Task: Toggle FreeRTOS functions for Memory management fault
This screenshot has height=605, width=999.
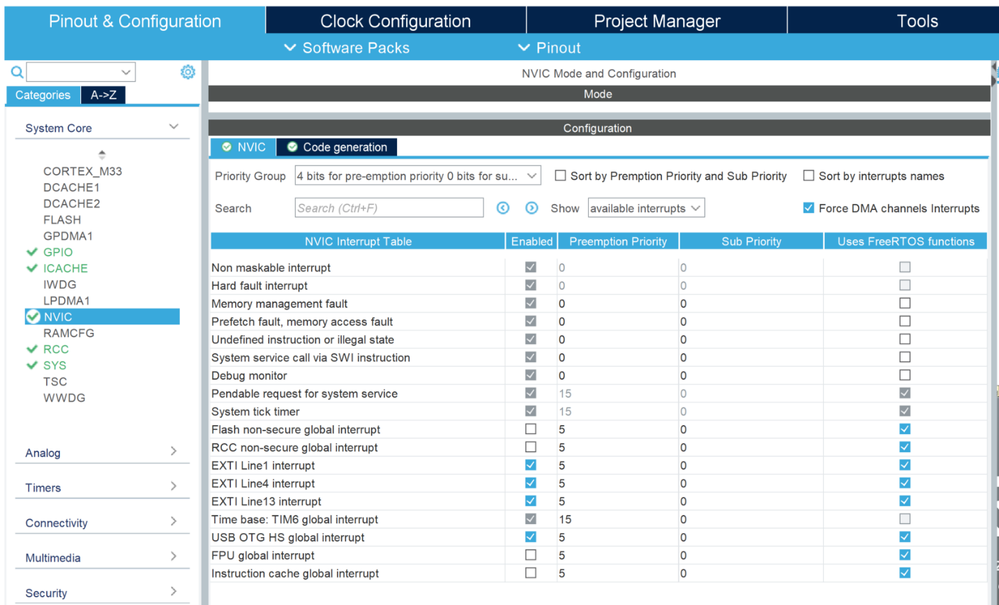Action: click(x=905, y=303)
